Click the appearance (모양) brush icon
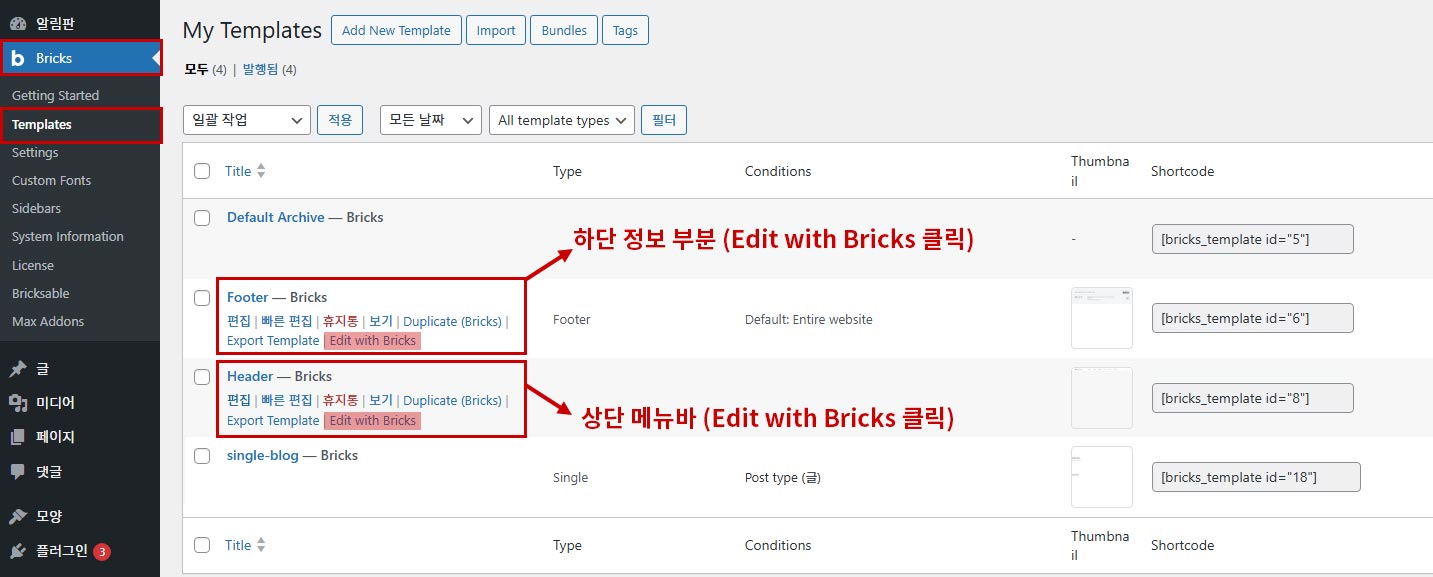This screenshot has height=577, width=1433. click(18, 517)
